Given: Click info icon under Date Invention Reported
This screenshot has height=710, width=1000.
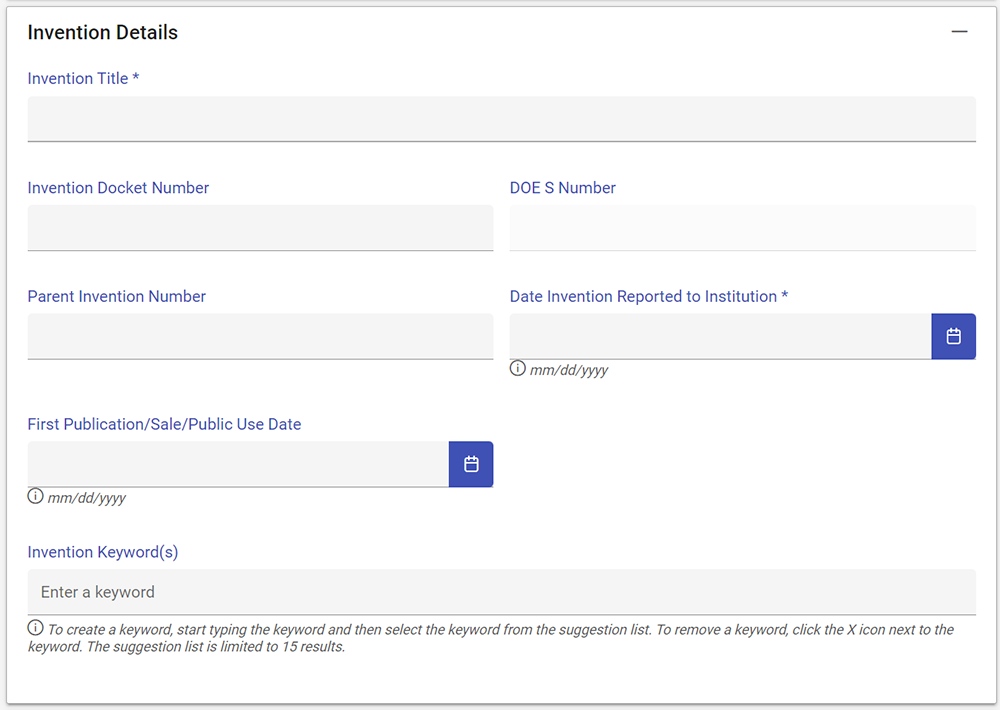Looking at the screenshot, I should 517,369.
